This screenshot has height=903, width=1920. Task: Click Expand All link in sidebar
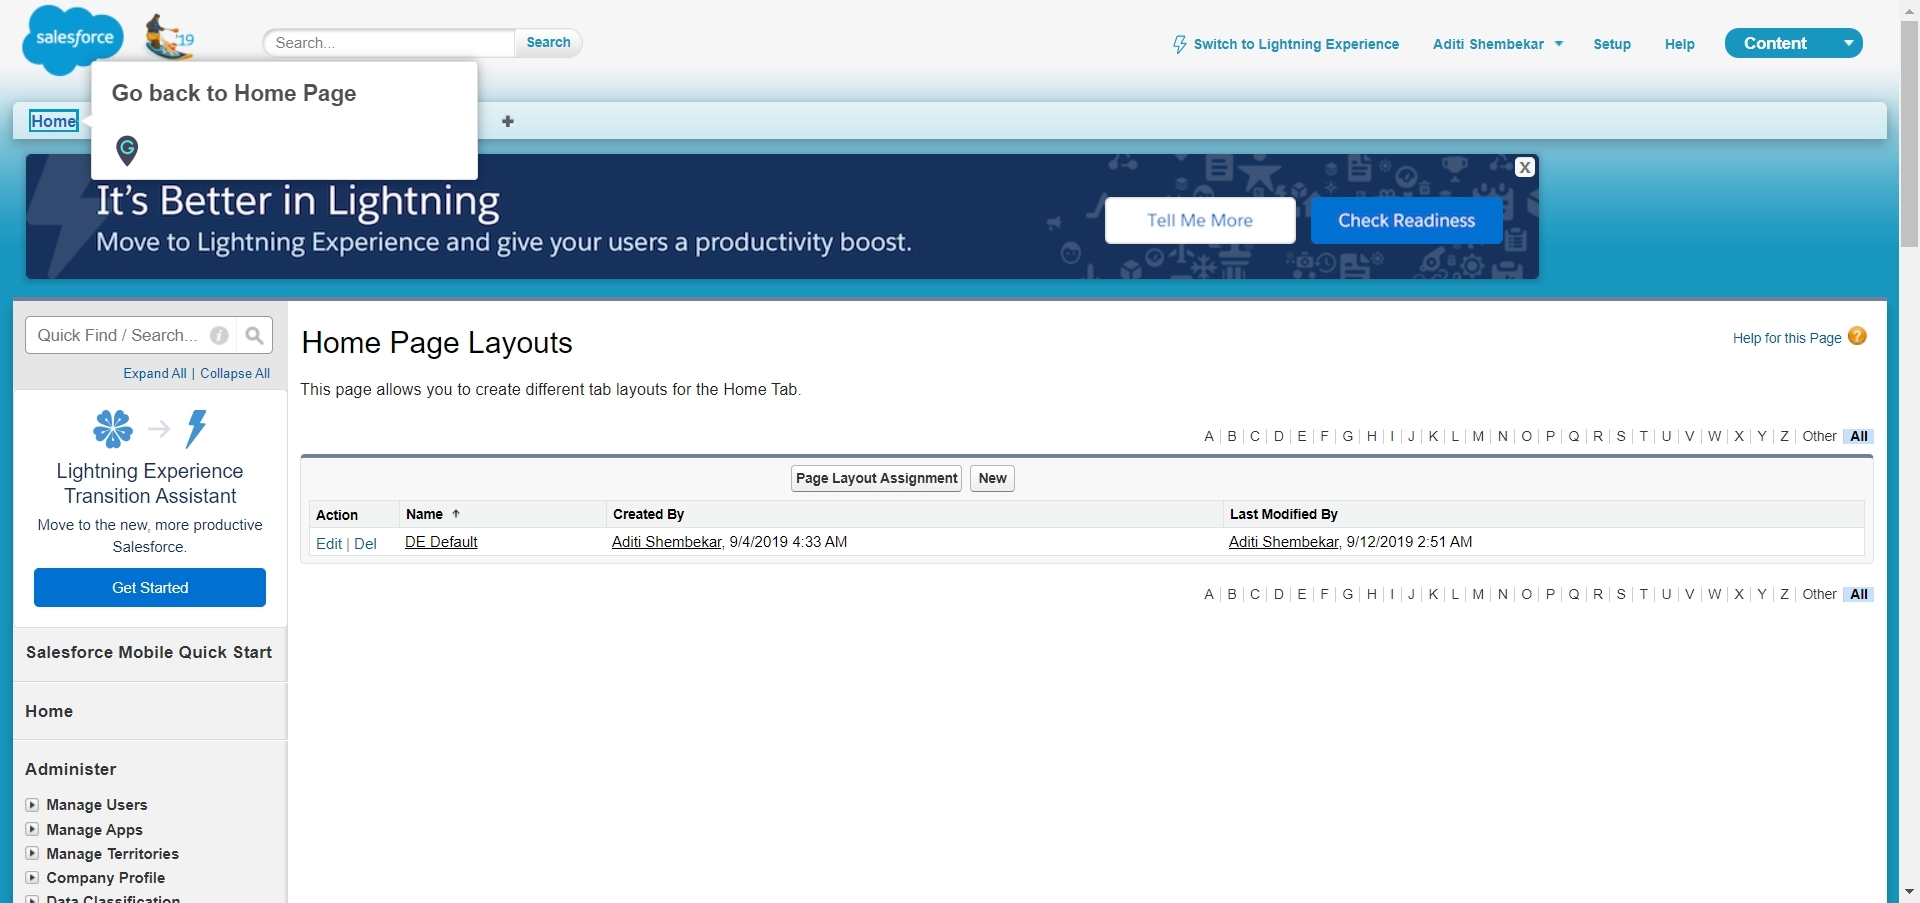click(x=155, y=373)
